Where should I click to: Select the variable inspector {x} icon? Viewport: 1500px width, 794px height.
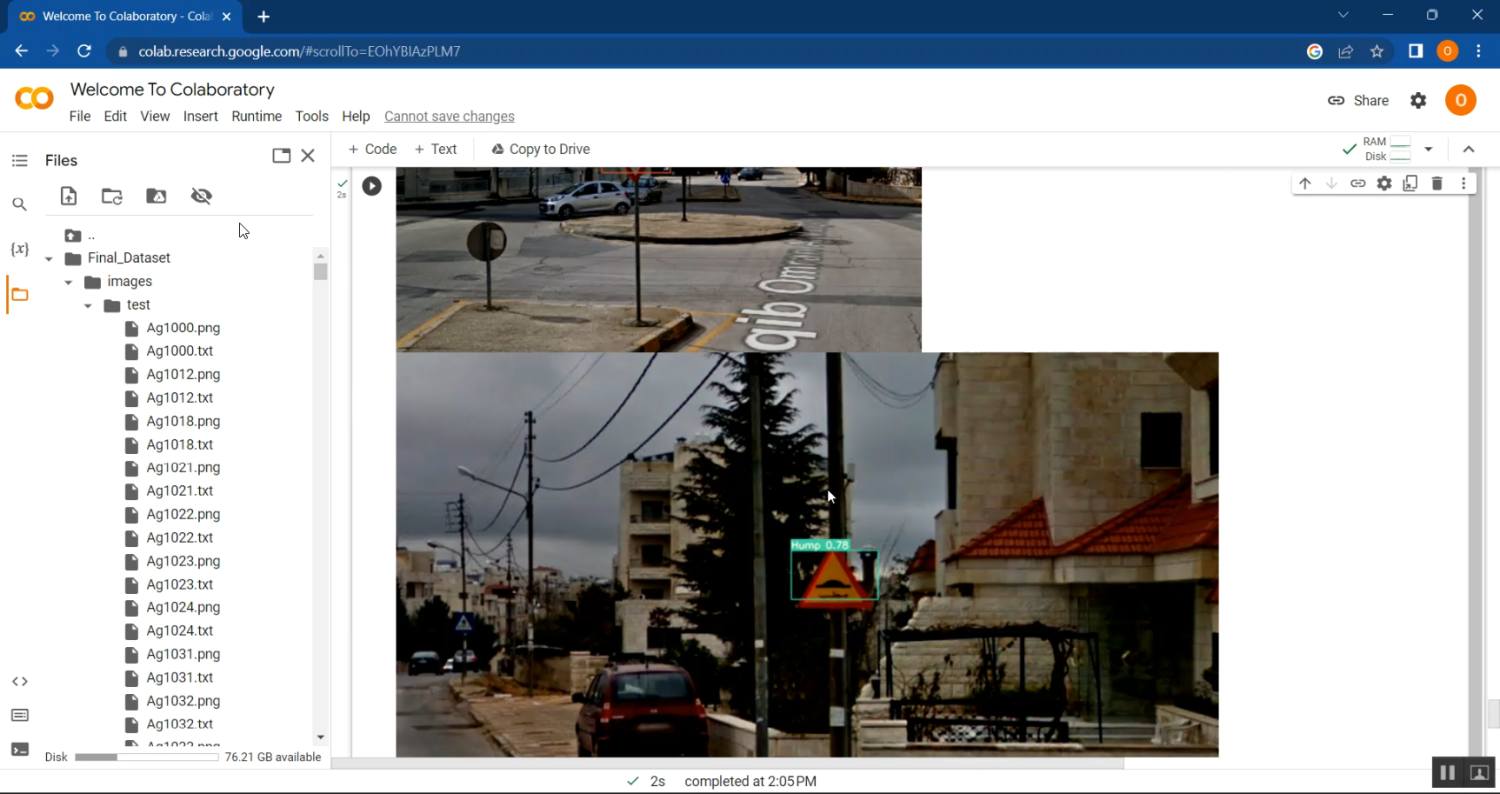(19, 249)
